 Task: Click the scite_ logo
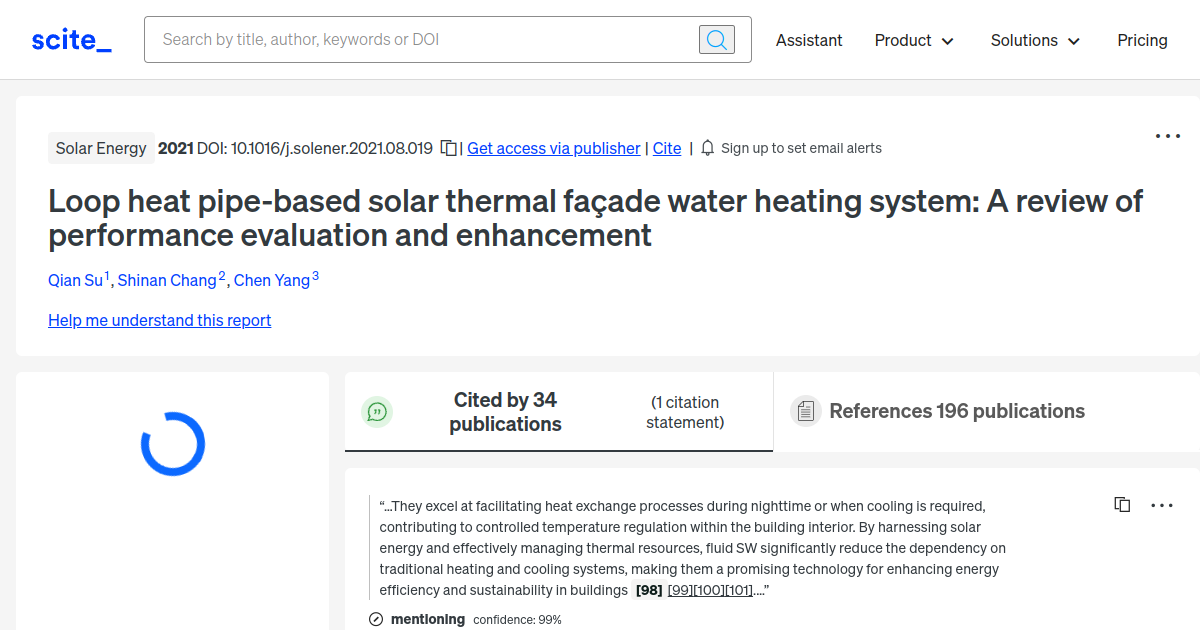click(x=70, y=39)
